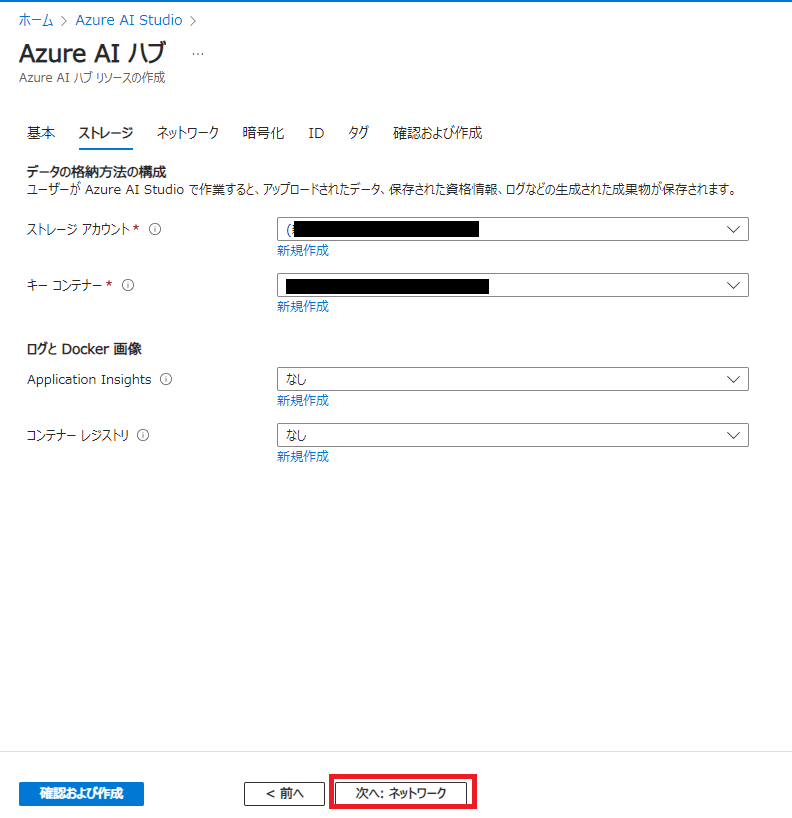Viewport: 792px width, 818px height.
Task: Expand the Application Insights dropdown
Action: pyautogui.click(x=513, y=379)
